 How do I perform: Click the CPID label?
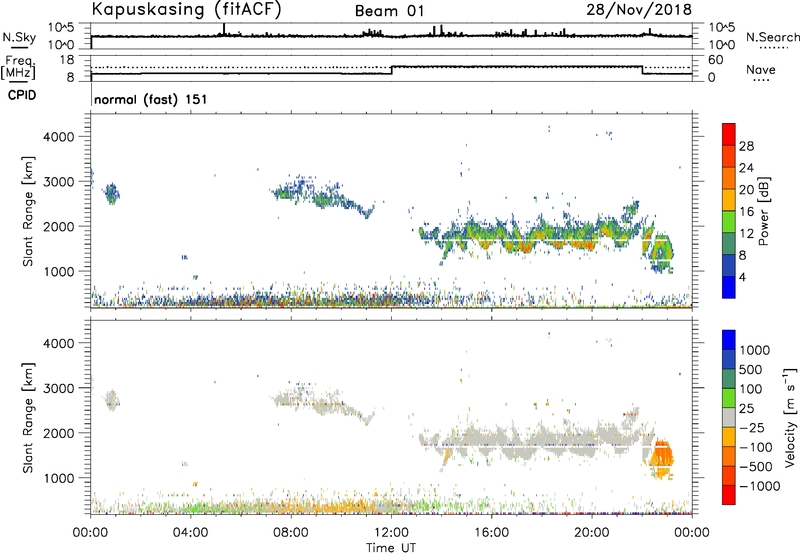click(22, 95)
